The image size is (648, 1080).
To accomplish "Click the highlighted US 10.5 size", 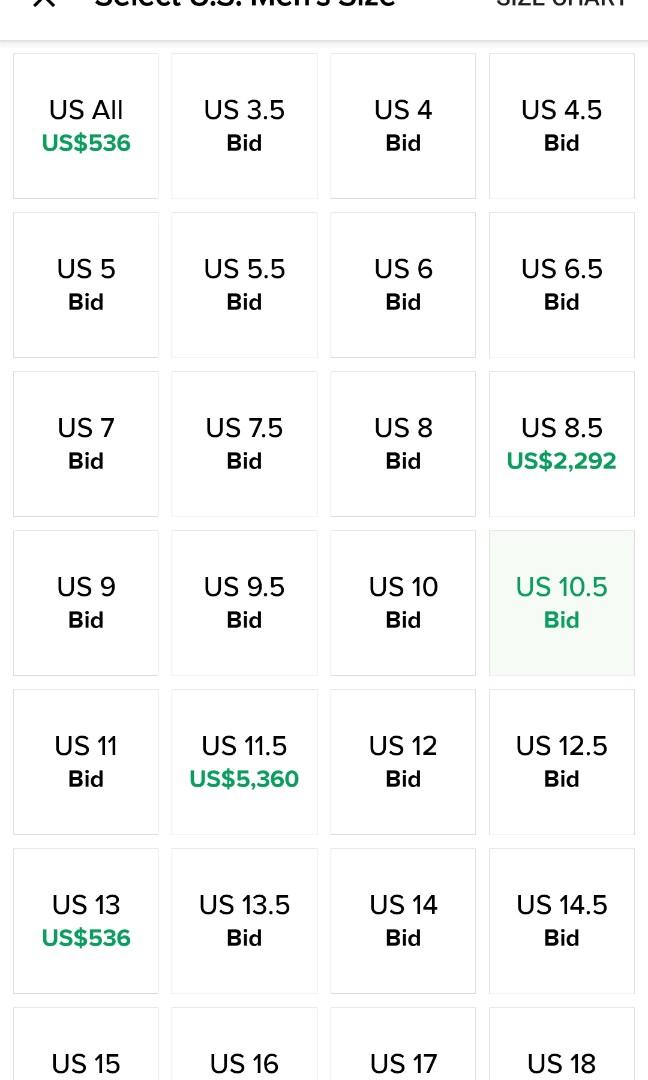I will coord(561,603).
